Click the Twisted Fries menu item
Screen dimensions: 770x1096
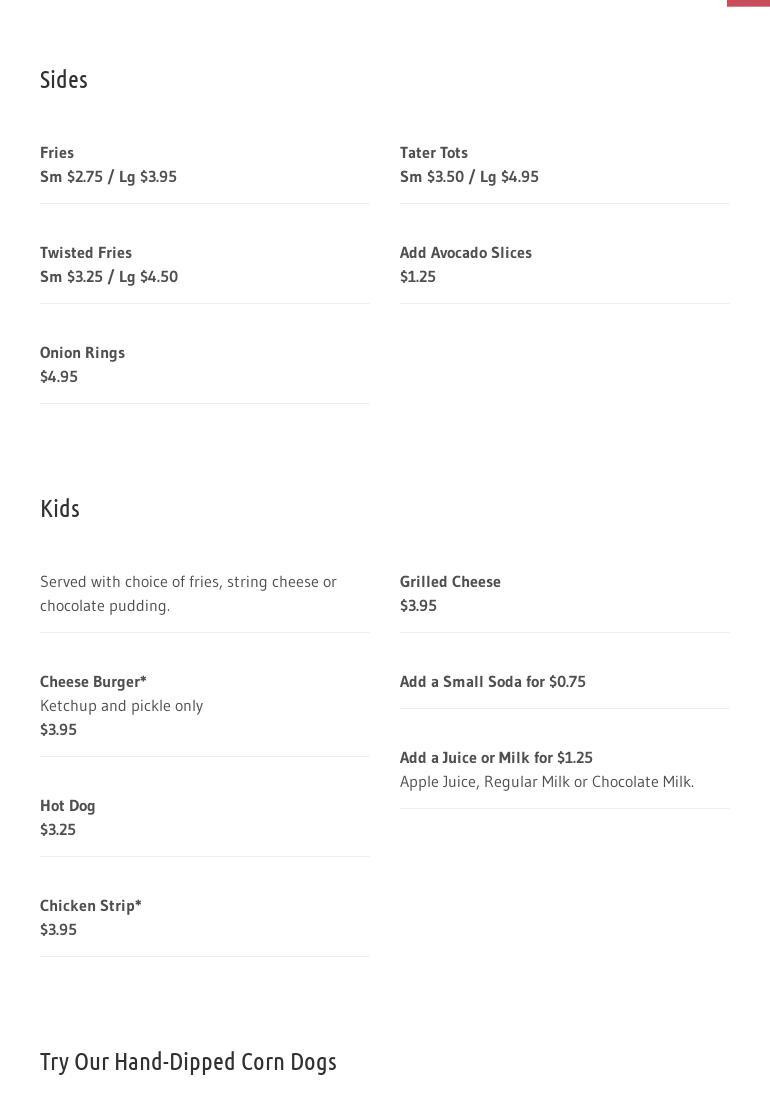click(86, 253)
